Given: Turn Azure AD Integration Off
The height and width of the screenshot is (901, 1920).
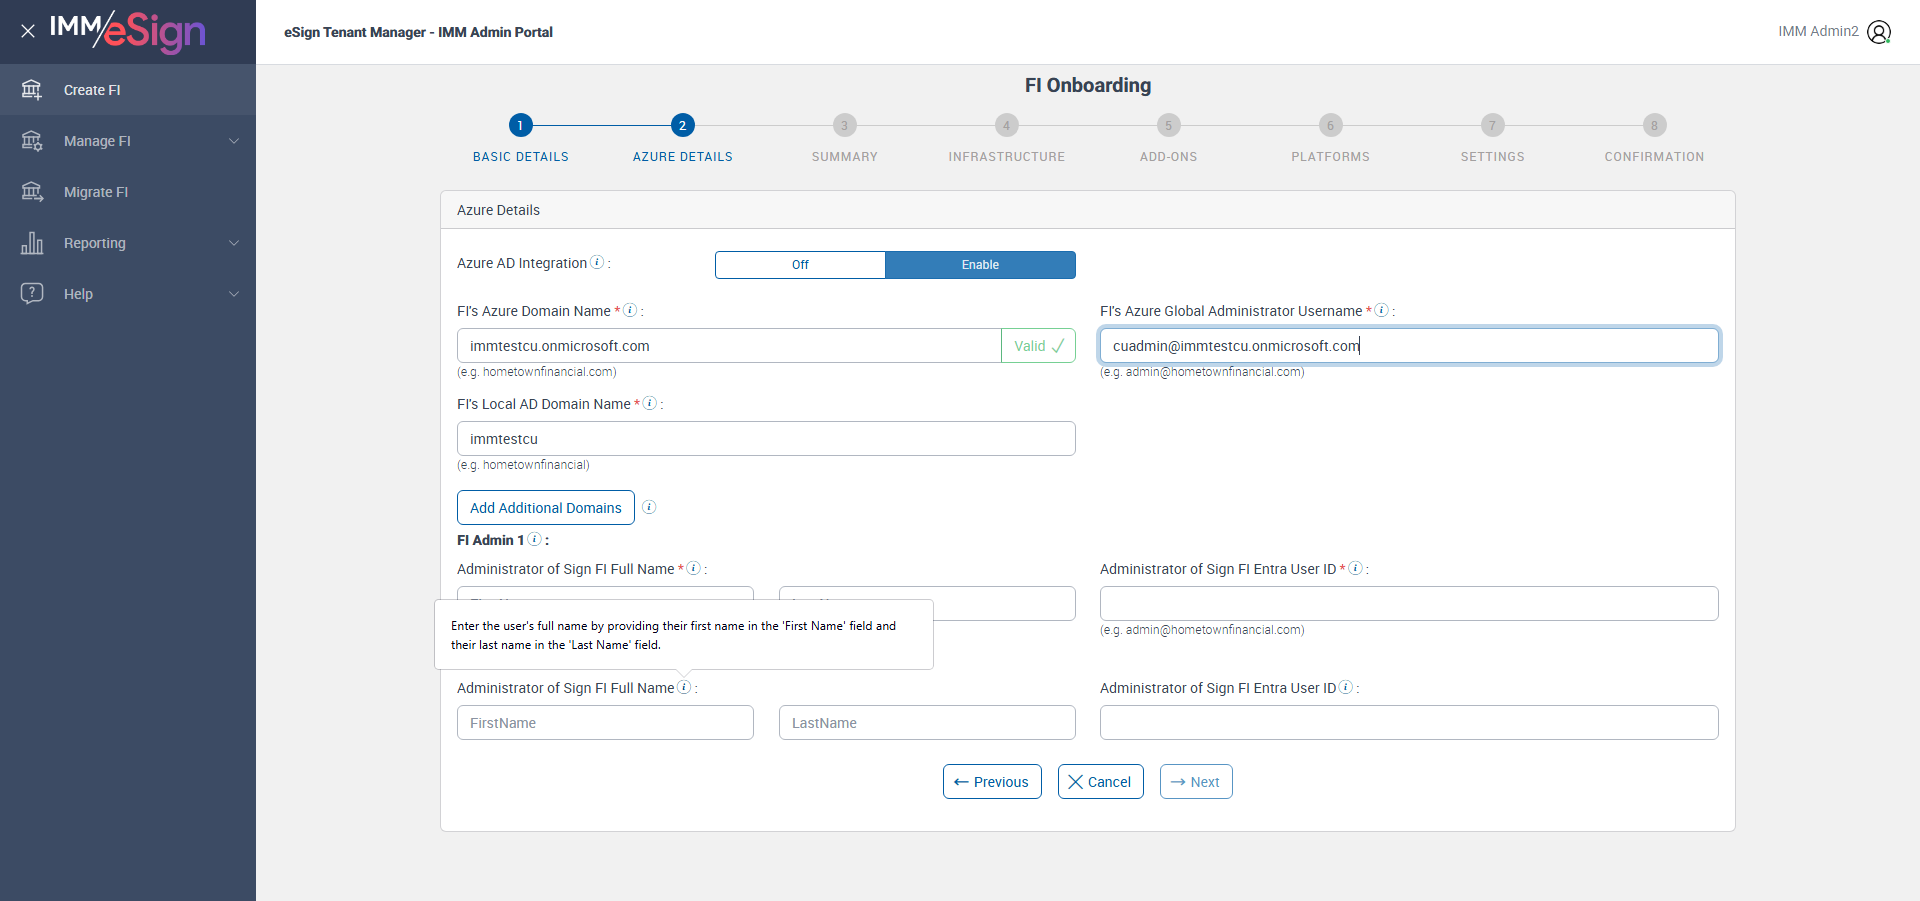Looking at the screenshot, I should coord(800,265).
